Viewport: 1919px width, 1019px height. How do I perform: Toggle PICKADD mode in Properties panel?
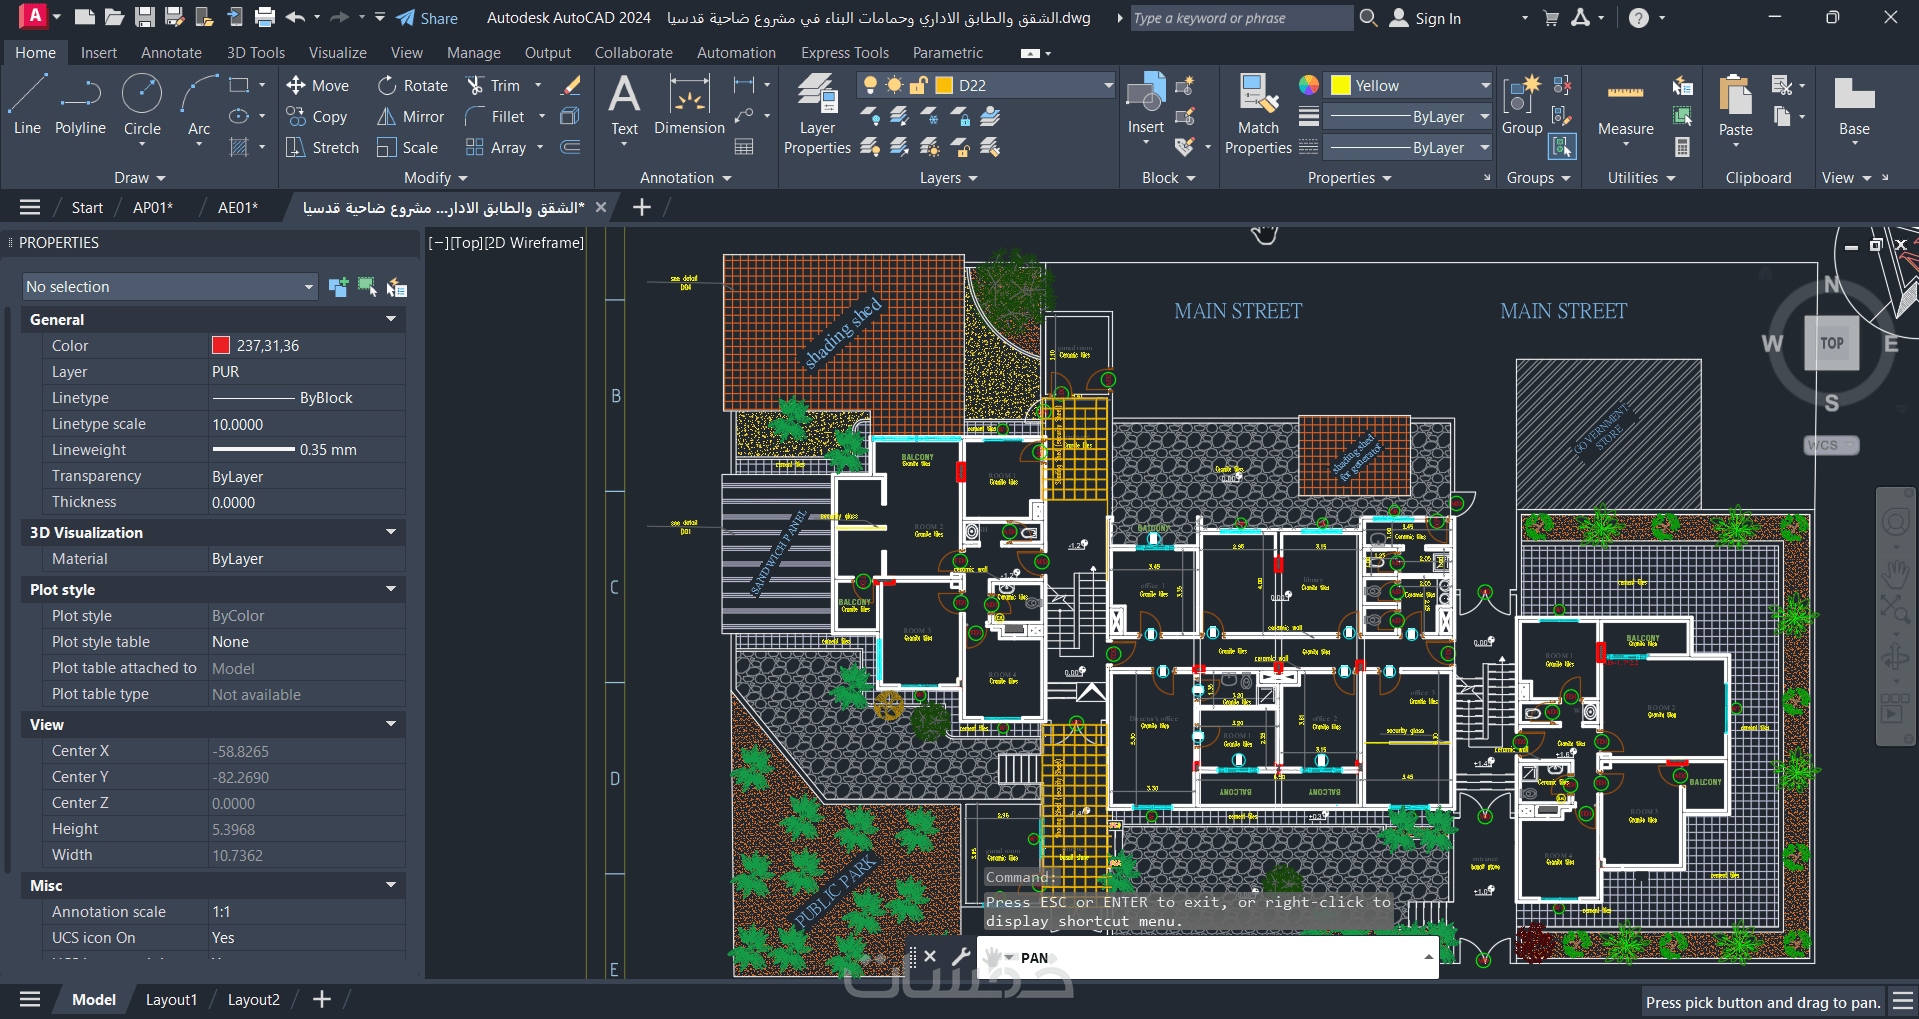click(x=338, y=288)
